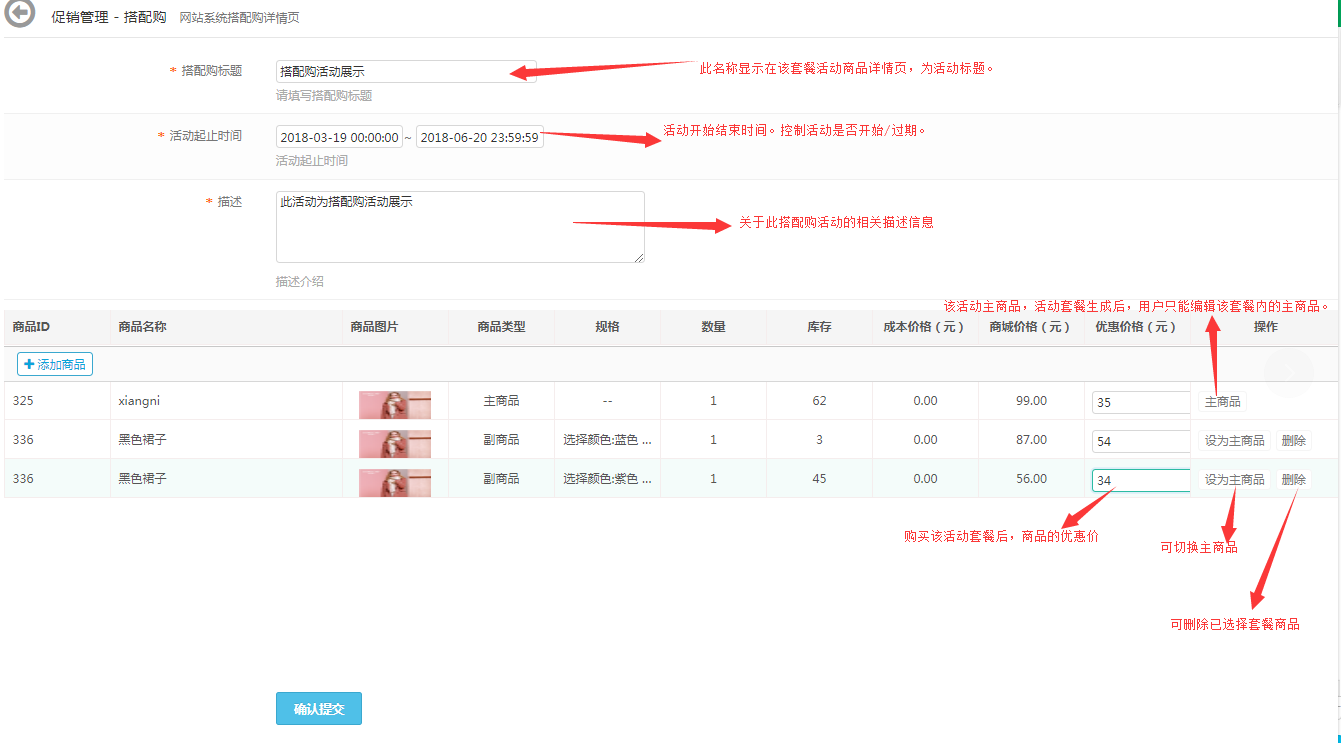Click the 添加商品 plus button
Image resolution: width=1341 pixels, height=743 pixels.
[55, 364]
